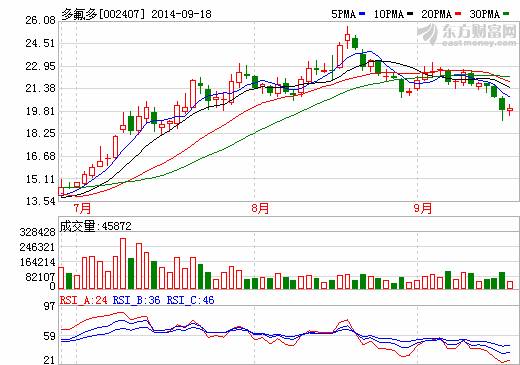This screenshot has height=365, width=520.
Task: Click the tallest volume bar in July
Action: (123, 263)
